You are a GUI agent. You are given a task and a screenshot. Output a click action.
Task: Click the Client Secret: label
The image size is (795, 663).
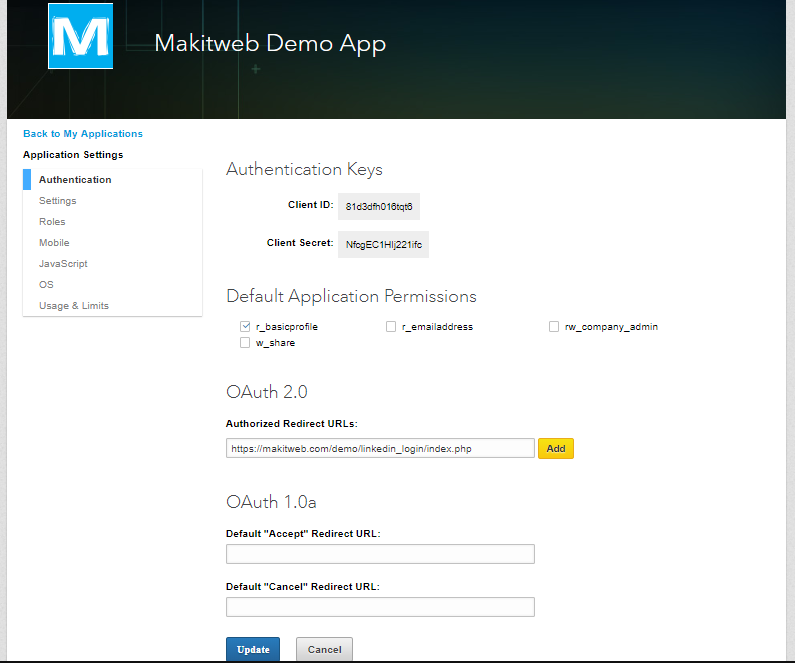pos(300,243)
